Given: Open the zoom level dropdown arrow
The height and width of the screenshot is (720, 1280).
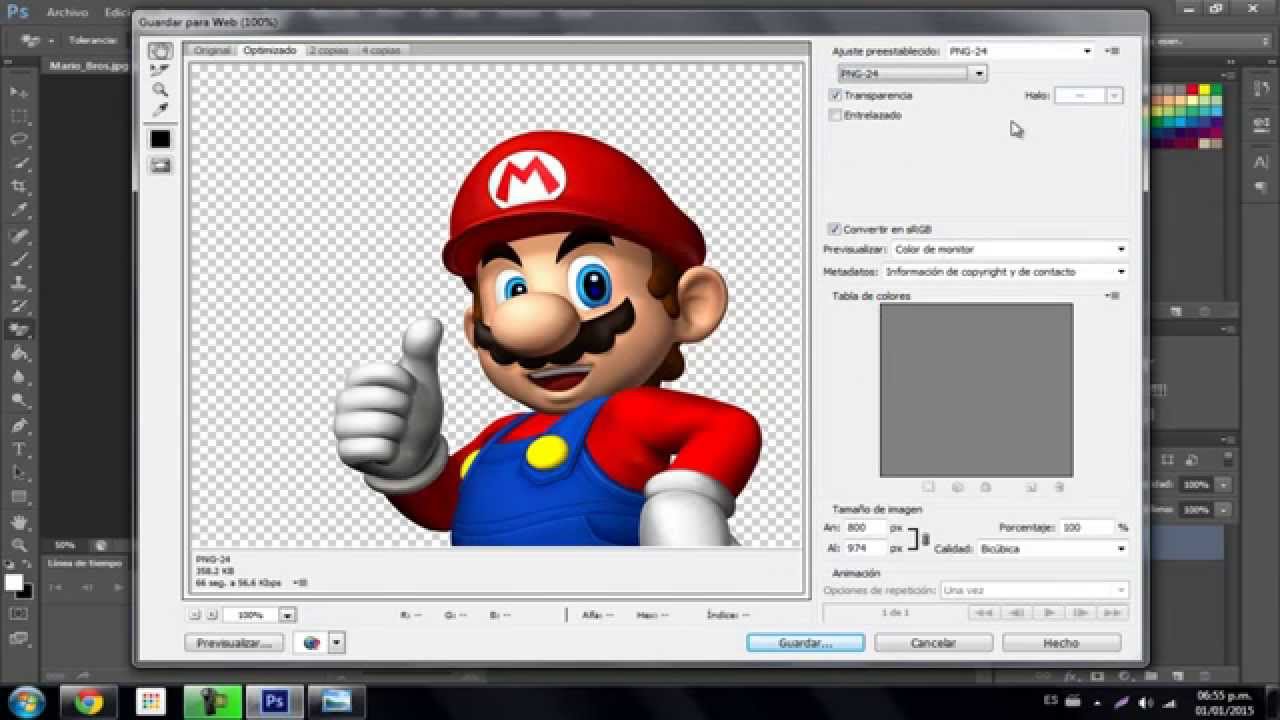Looking at the screenshot, I should click(287, 615).
